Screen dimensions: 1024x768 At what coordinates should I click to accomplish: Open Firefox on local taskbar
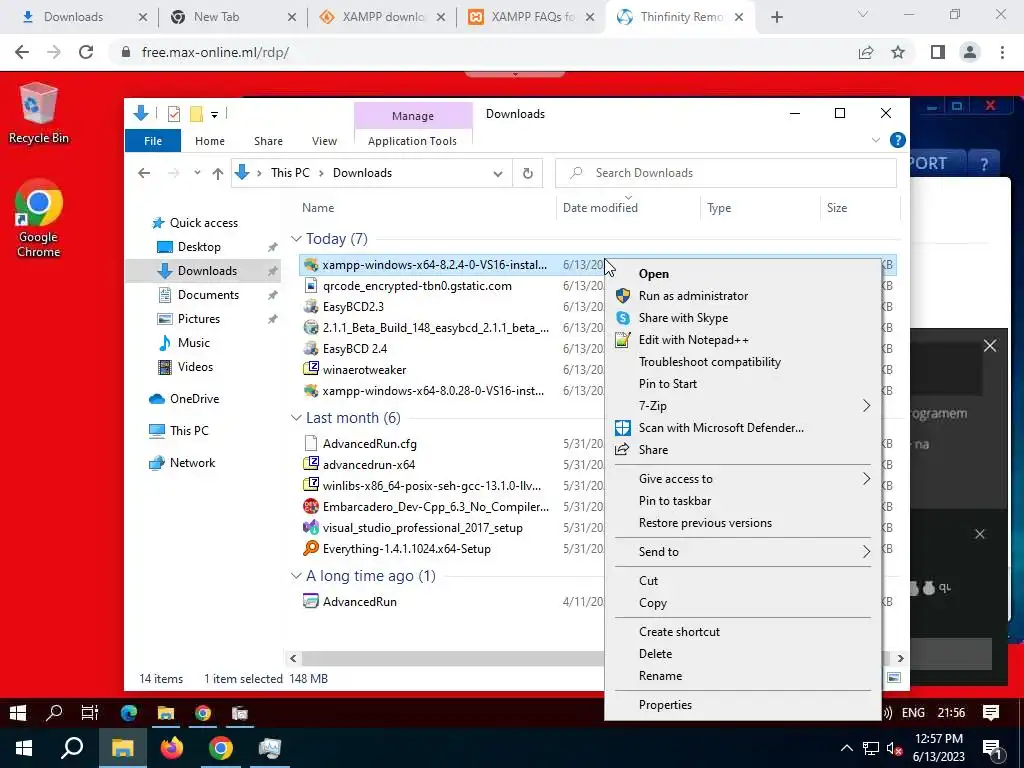coord(172,748)
